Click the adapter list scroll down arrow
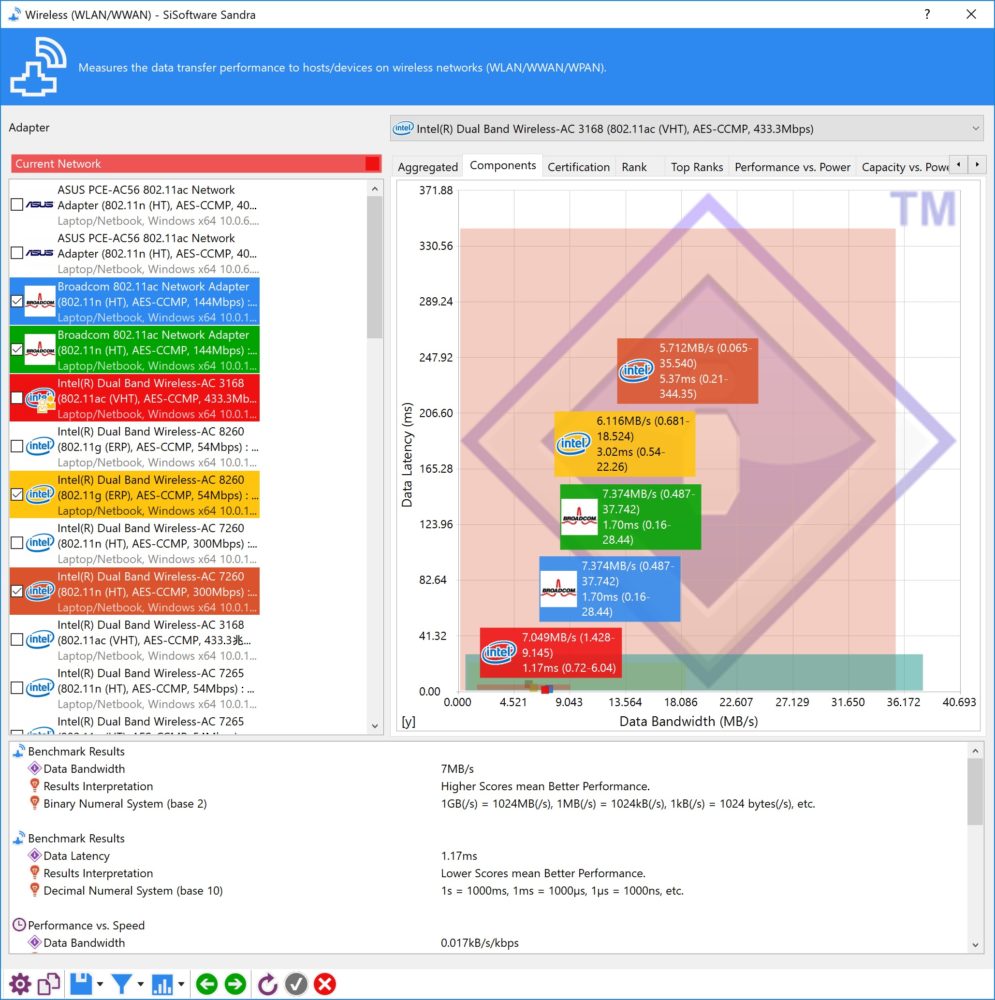 374,726
